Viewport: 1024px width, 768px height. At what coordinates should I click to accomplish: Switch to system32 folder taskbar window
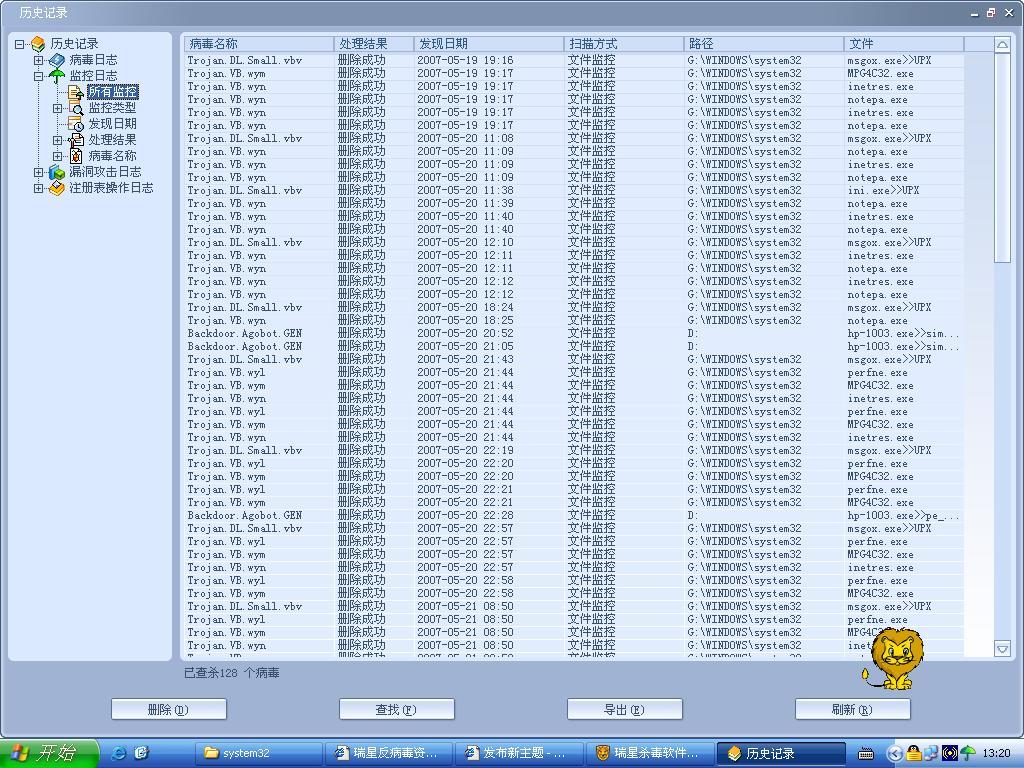tap(262, 753)
